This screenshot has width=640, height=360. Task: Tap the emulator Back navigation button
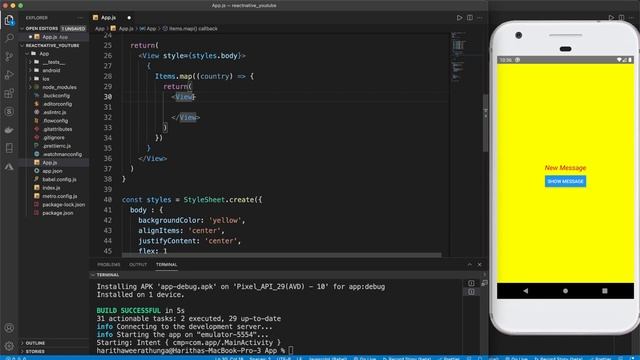click(x=526, y=291)
